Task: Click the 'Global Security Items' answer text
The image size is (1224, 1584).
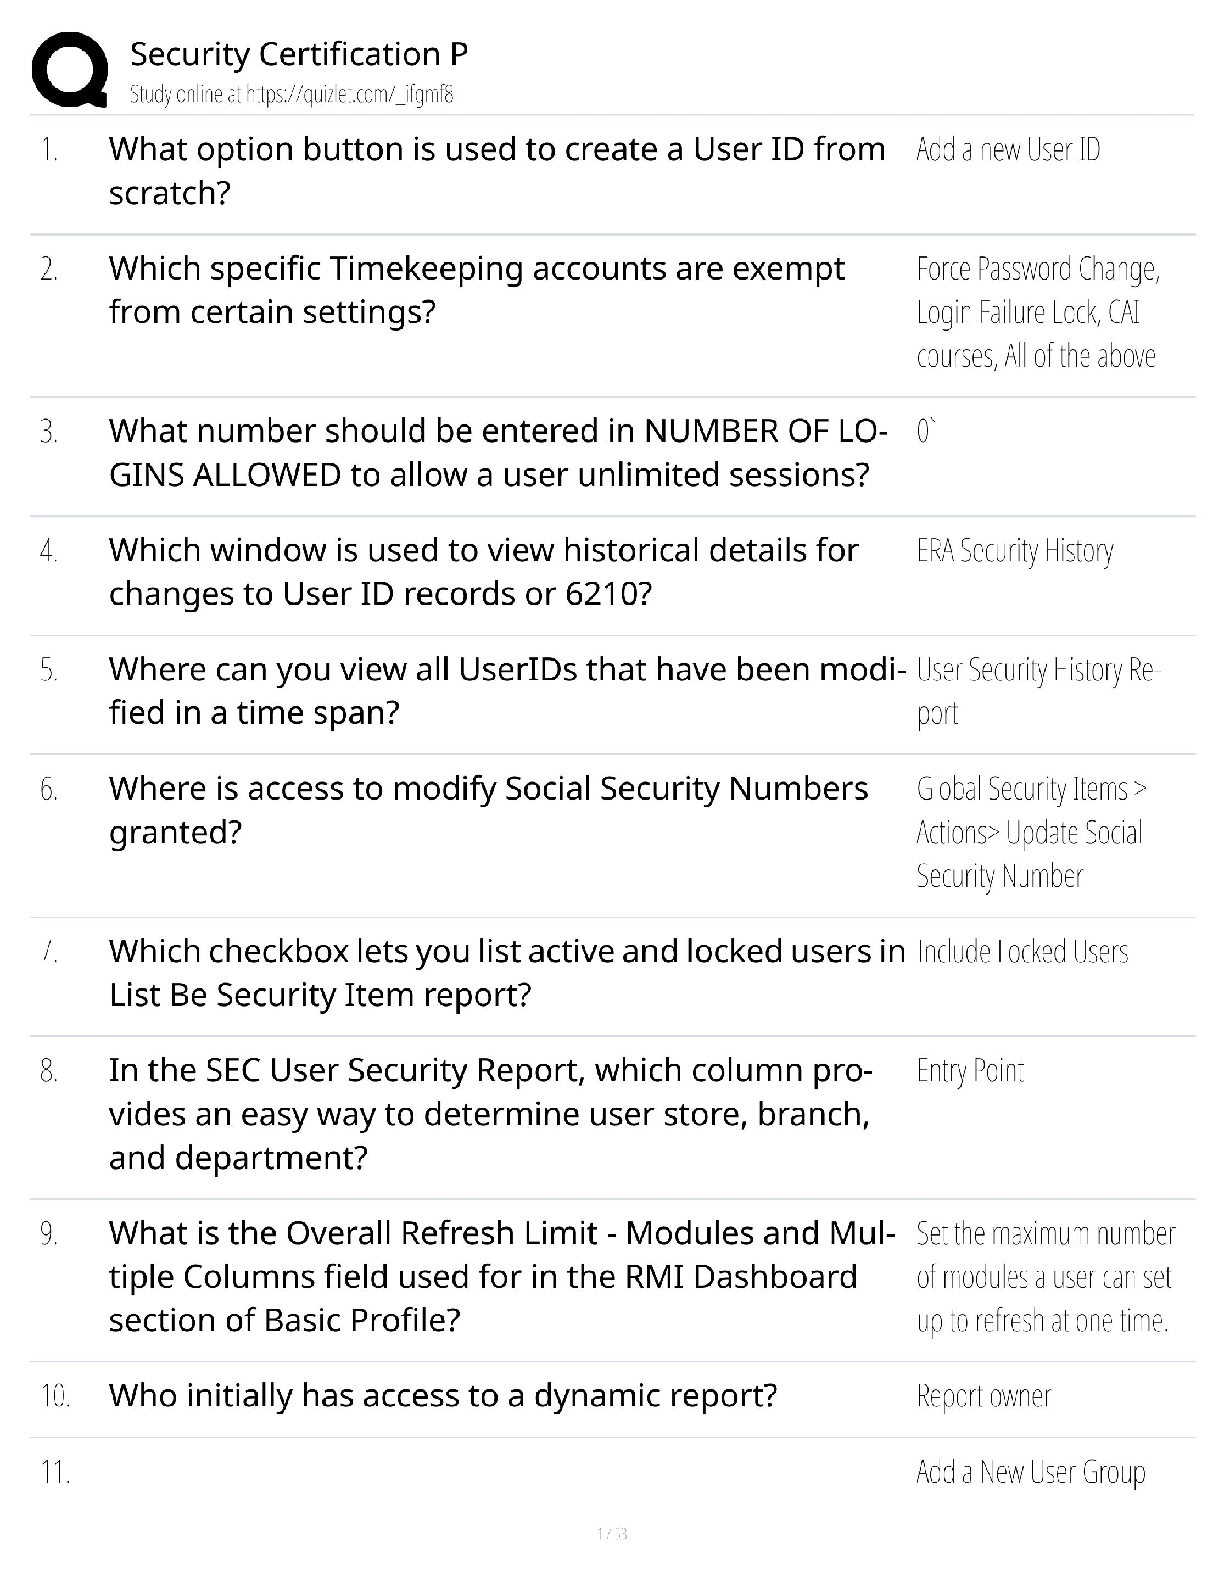Action: click(1031, 790)
